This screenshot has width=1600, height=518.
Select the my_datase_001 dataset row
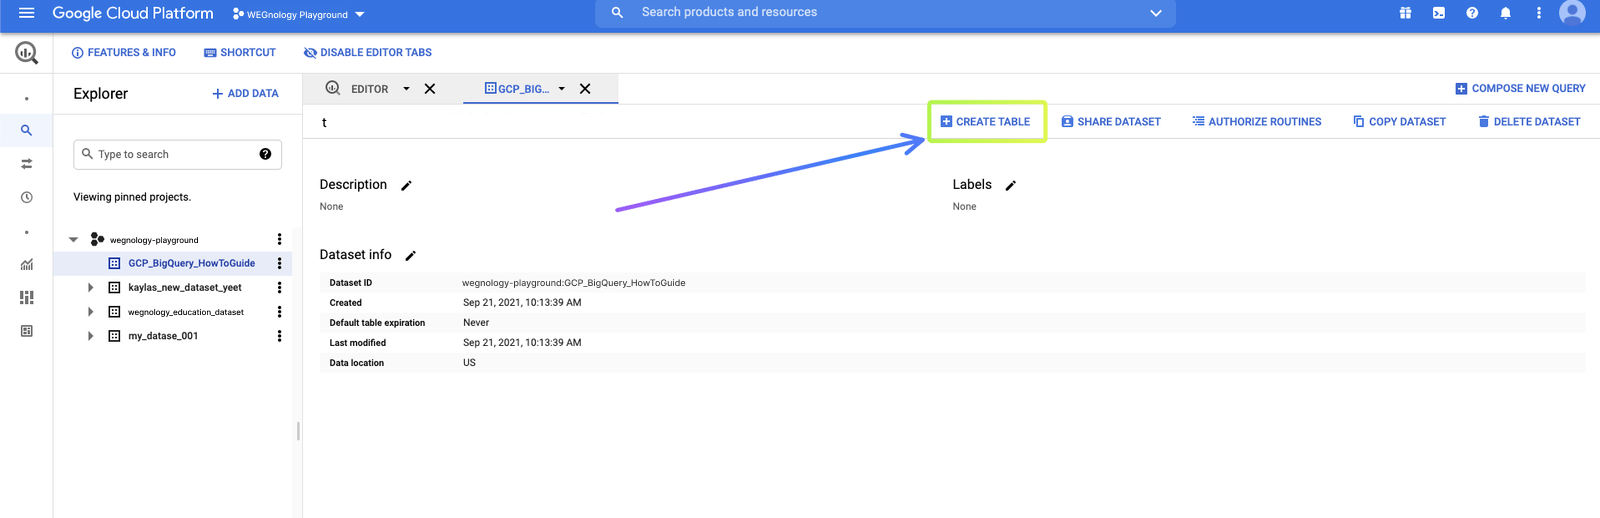pyautogui.click(x=163, y=336)
